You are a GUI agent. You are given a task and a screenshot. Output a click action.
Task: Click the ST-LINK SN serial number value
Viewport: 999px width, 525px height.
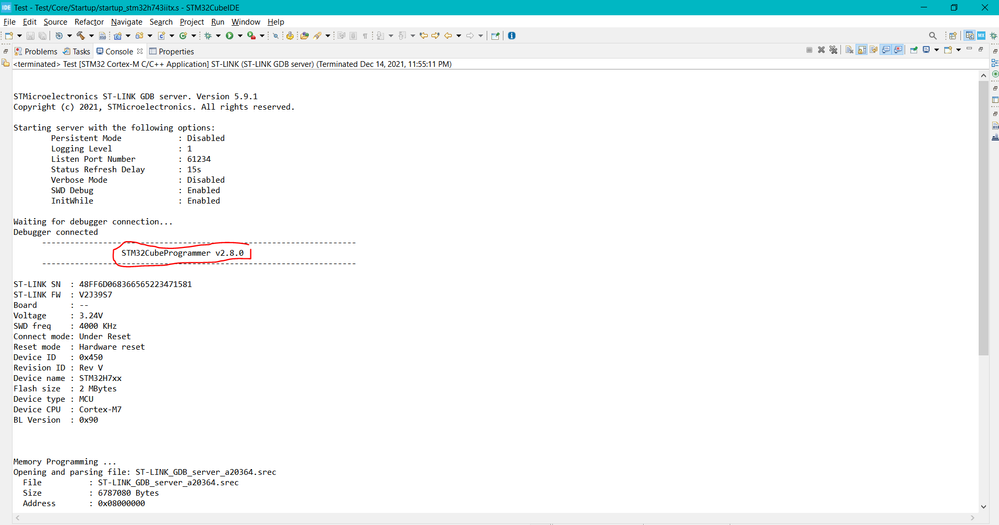point(135,284)
